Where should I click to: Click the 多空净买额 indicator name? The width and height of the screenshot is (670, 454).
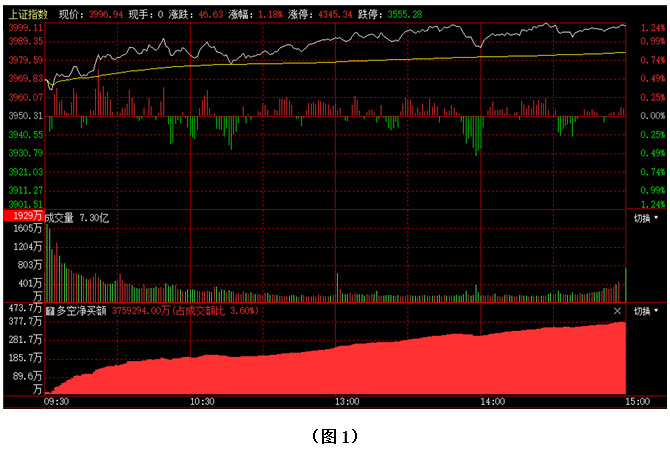point(82,311)
